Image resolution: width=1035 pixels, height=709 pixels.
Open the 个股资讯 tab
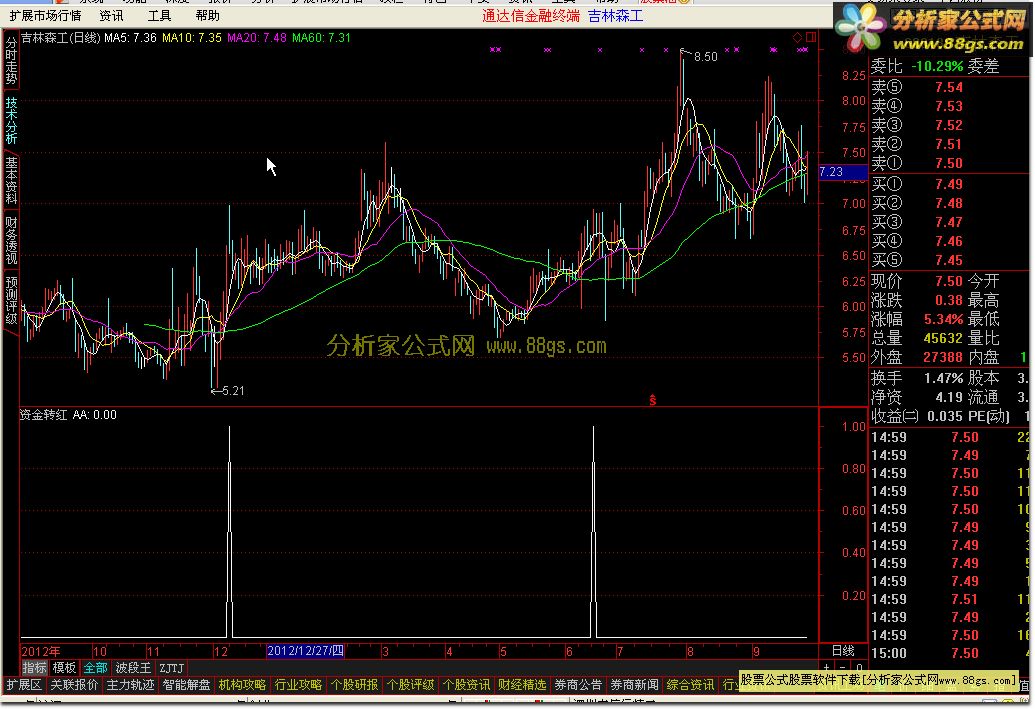tap(467, 685)
